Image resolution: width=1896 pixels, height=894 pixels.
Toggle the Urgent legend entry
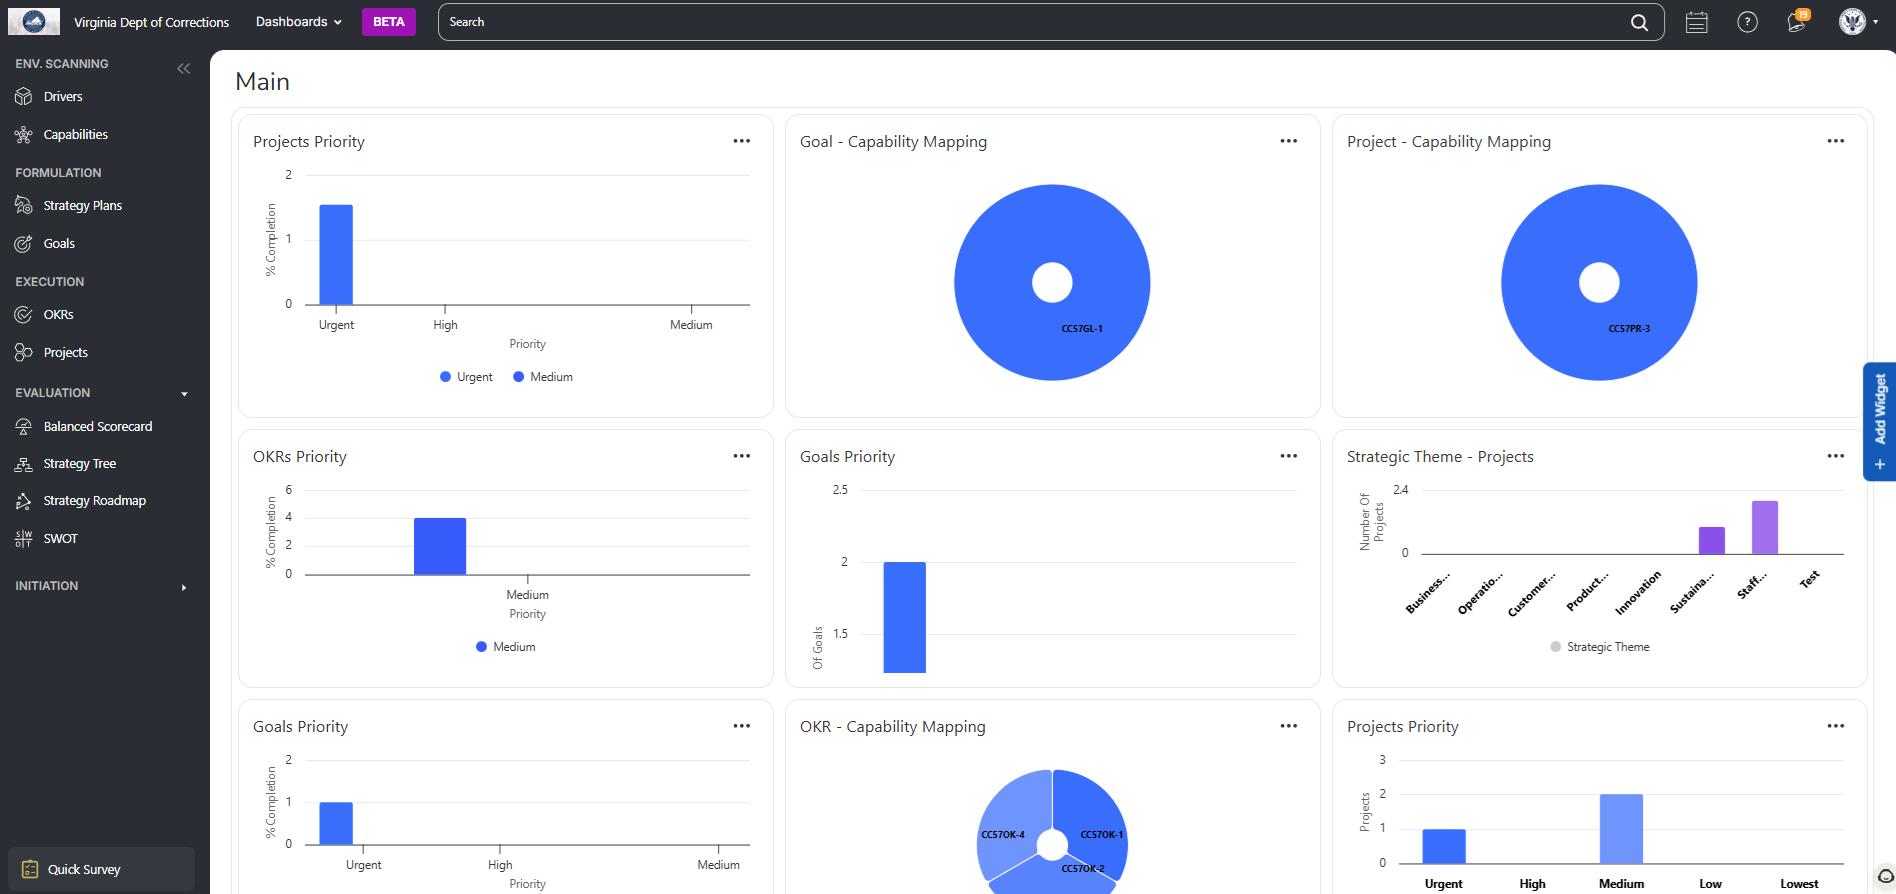click(466, 377)
